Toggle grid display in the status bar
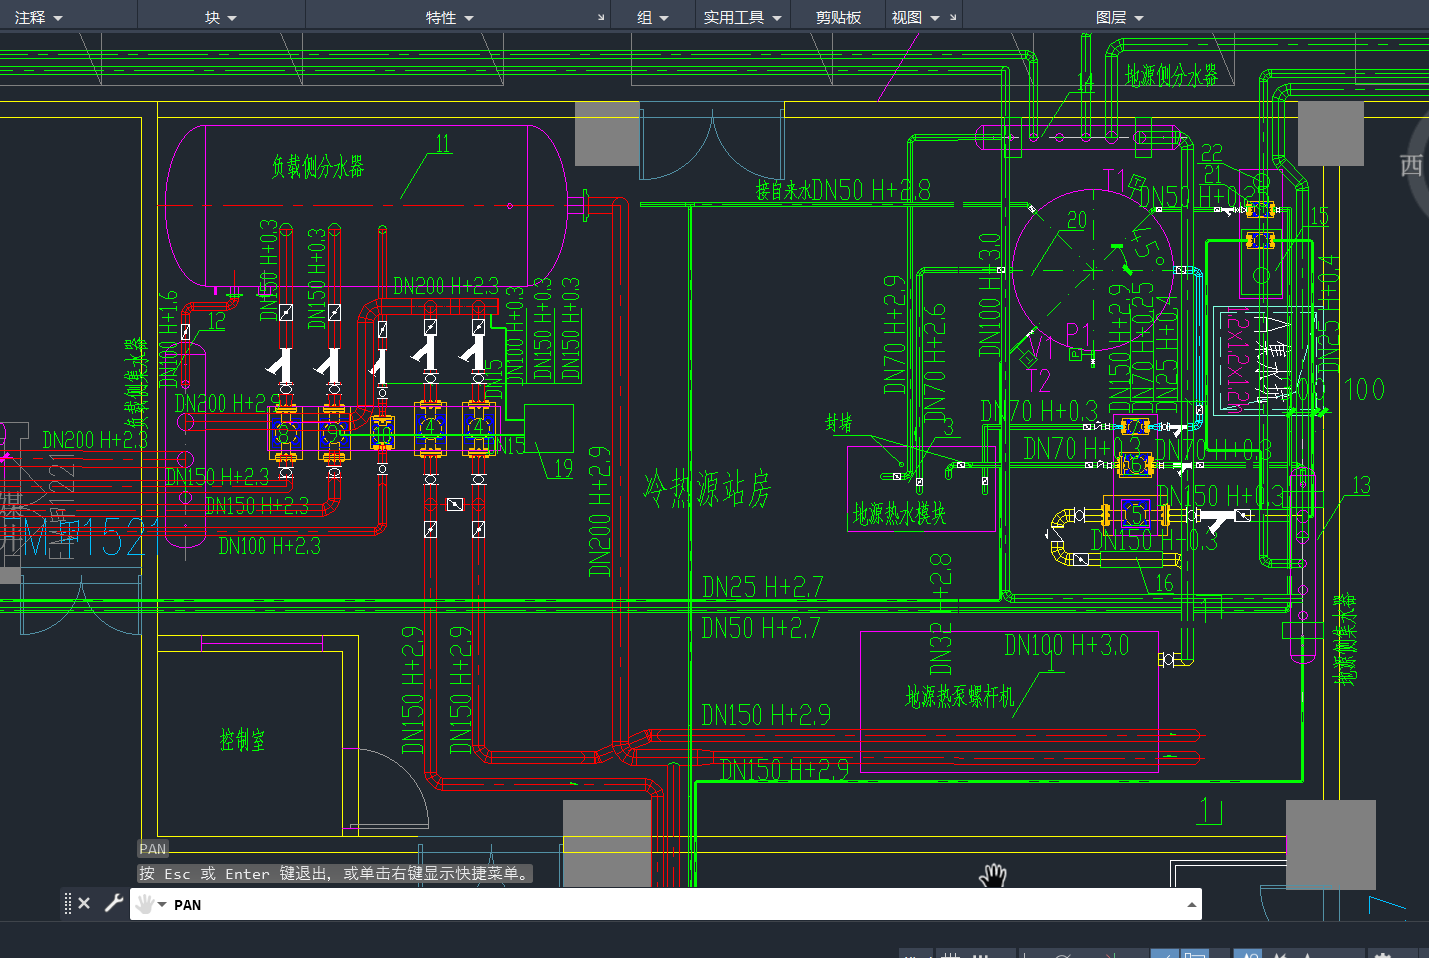The image size is (1429, 958). click(951, 955)
